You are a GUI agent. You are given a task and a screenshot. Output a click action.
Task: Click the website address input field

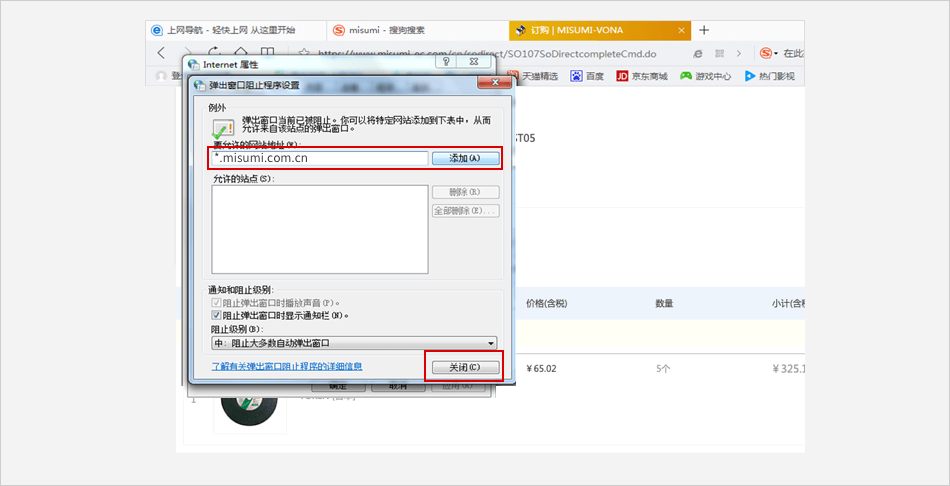(318, 158)
